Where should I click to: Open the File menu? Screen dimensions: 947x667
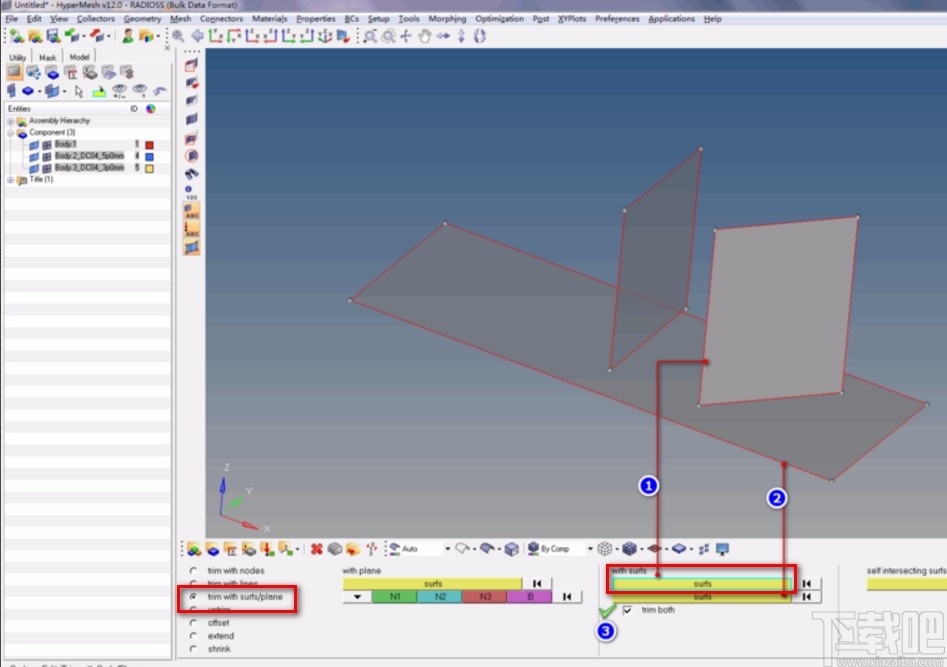pyautogui.click(x=11, y=19)
